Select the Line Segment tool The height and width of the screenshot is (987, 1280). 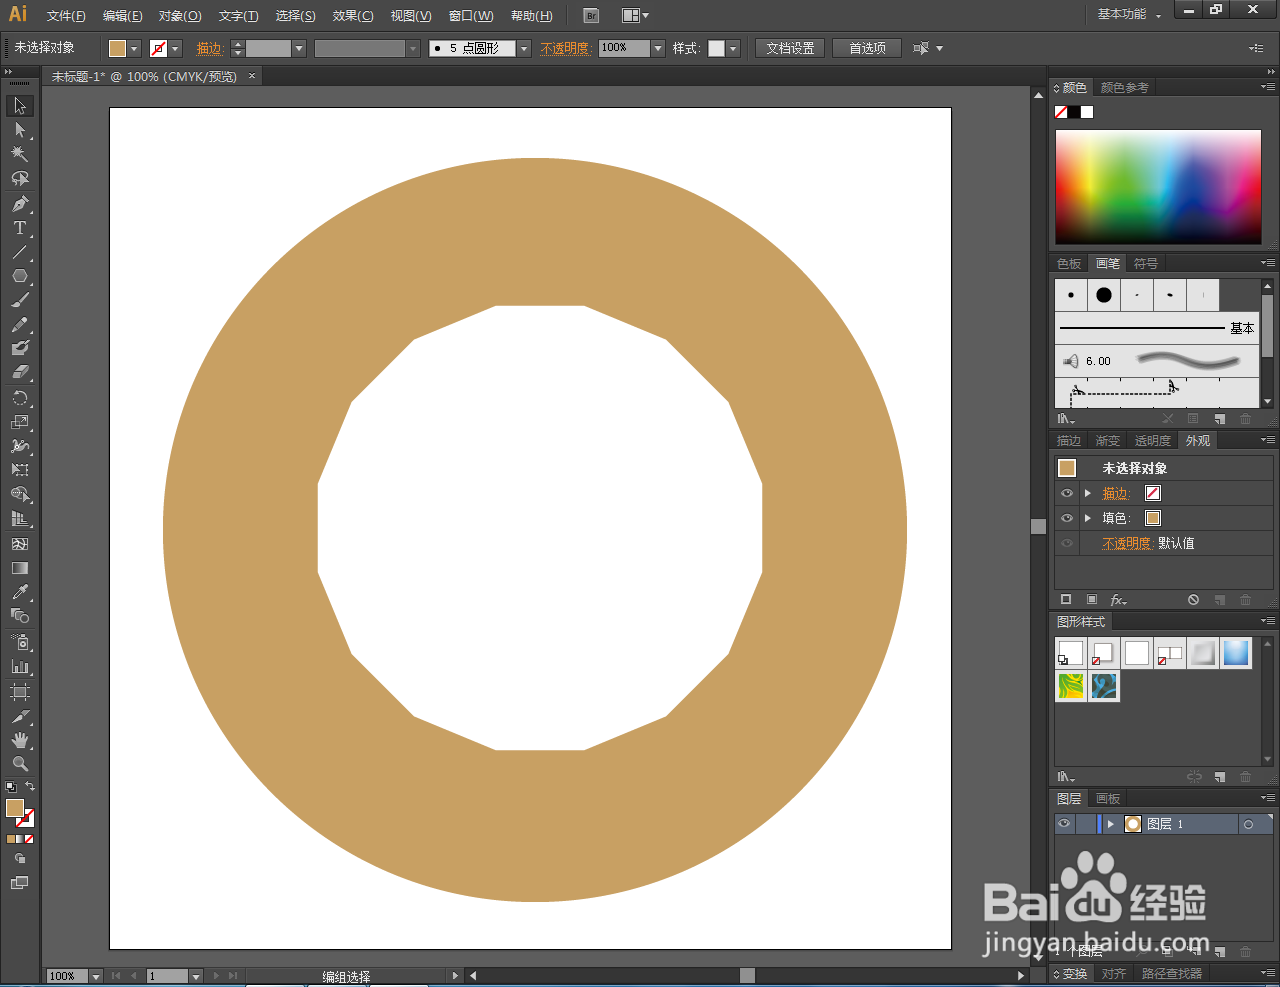[20, 252]
